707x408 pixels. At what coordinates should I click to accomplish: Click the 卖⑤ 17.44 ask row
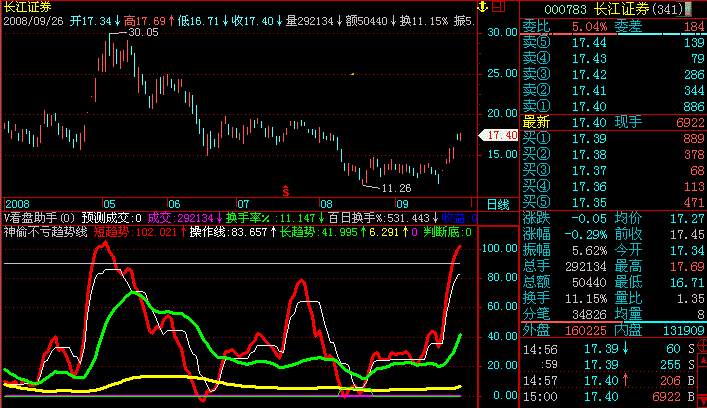point(613,42)
